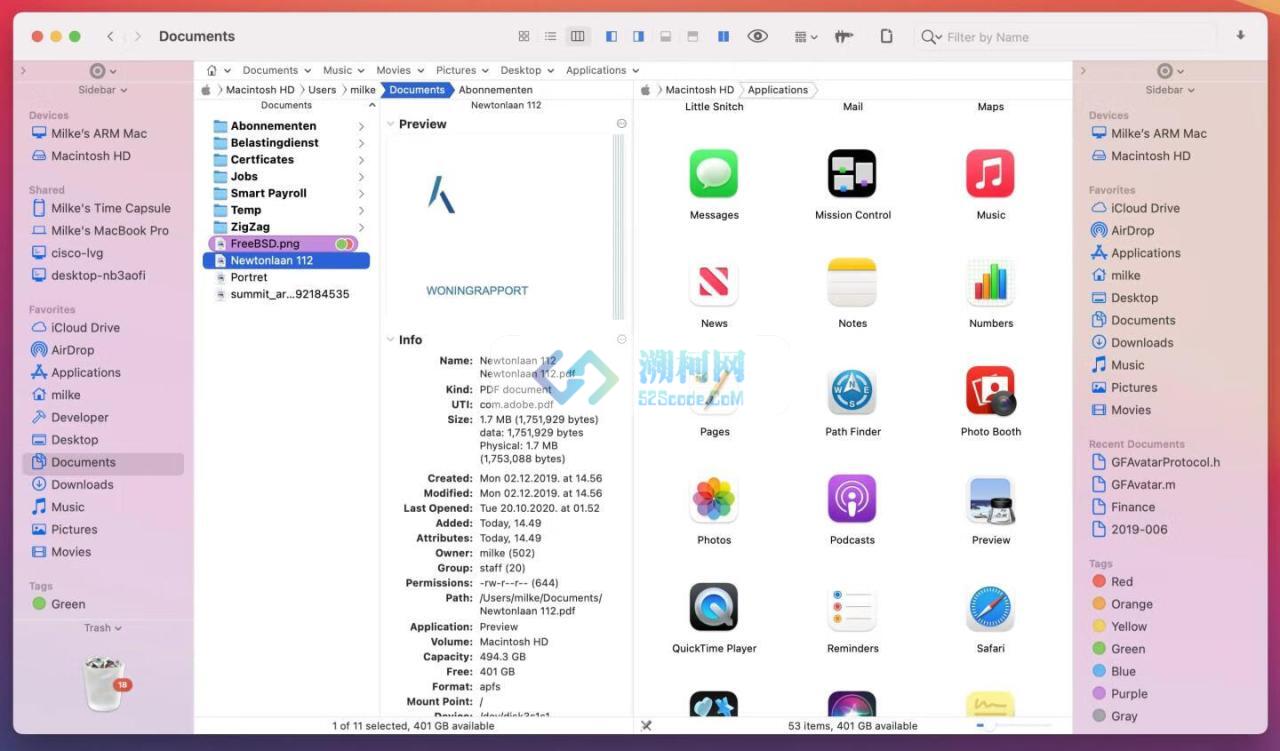1280x751 pixels.
Task: Open the Safari app icon
Action: click(x=990, y=607)
